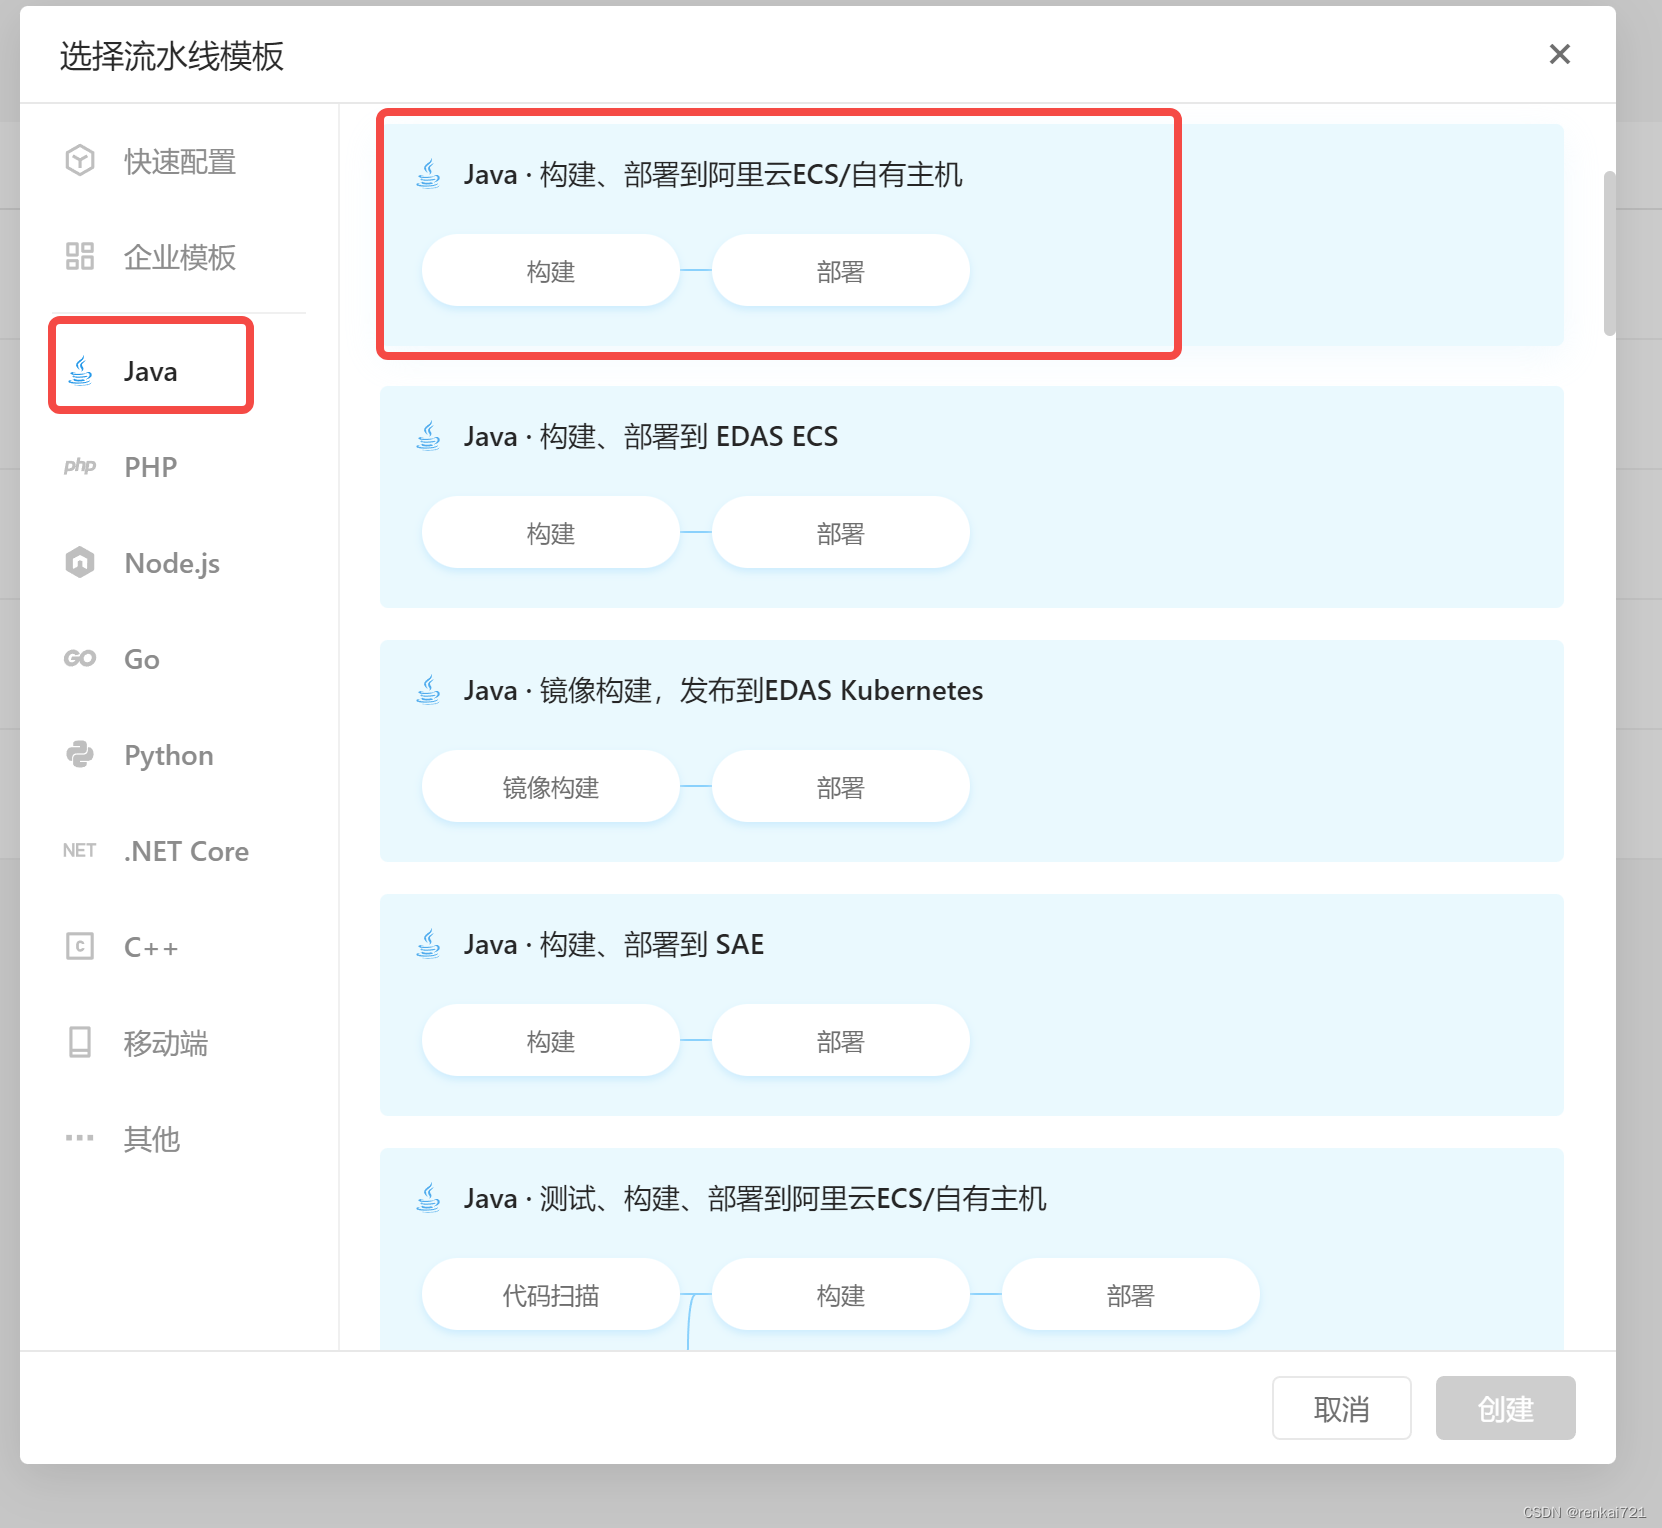This screenshot has width=1662, height=1528.
Task: Click the Node.js hexagon icon
Action: [80, 562]
